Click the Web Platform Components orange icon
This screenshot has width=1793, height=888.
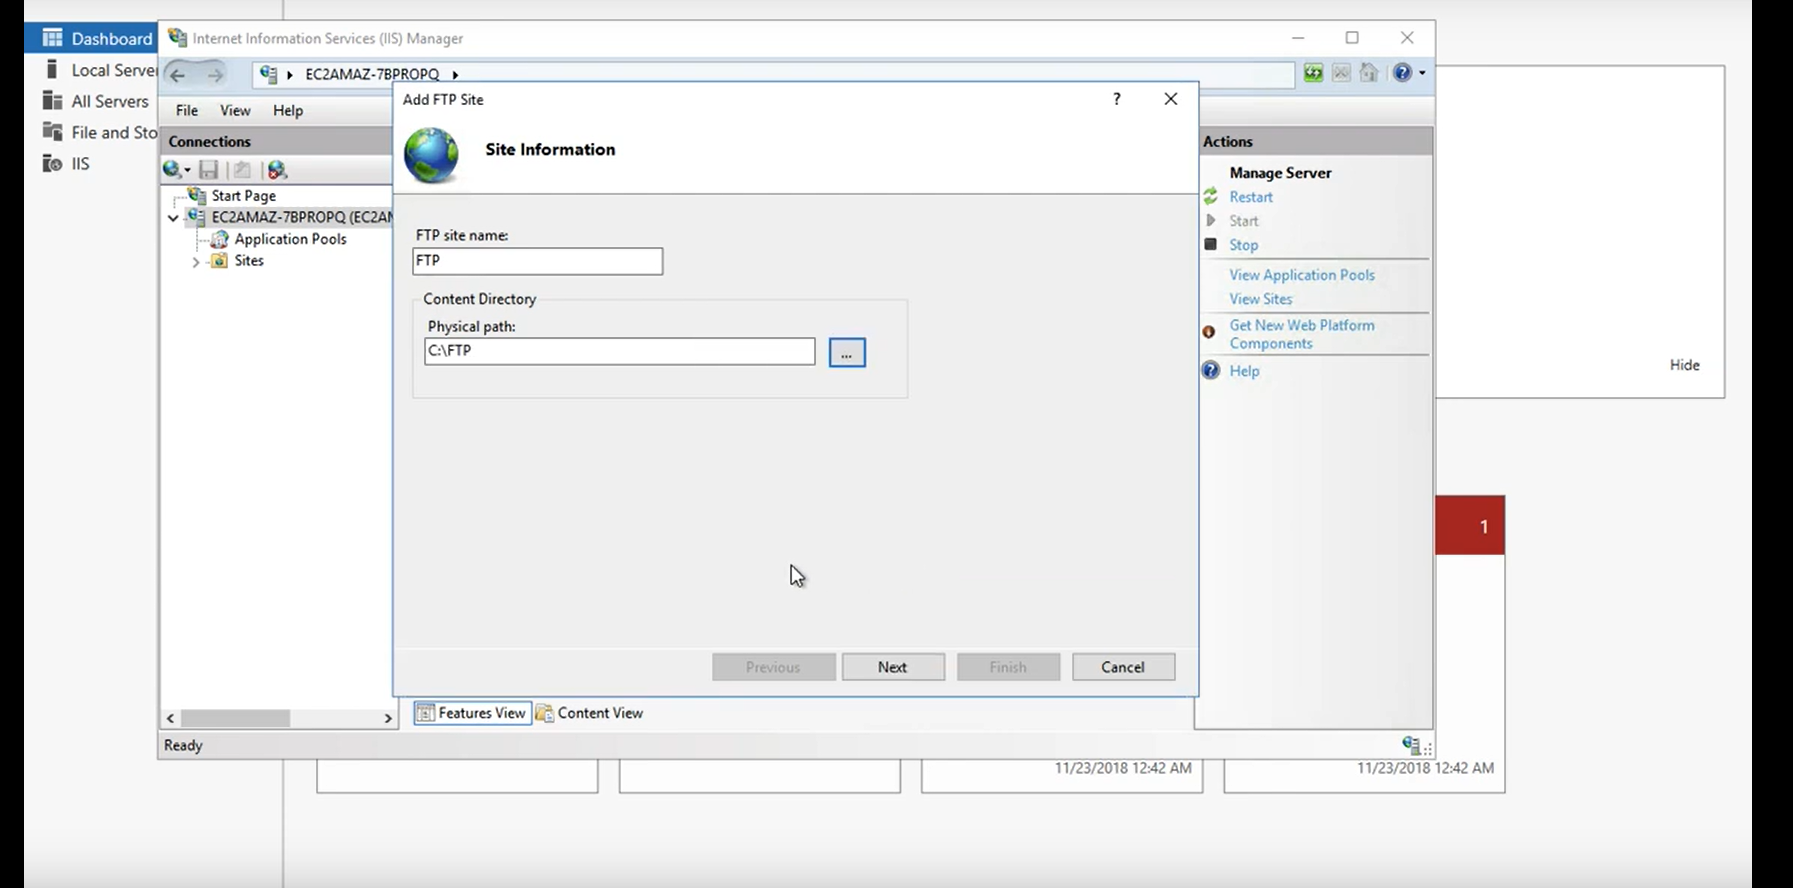tap(1209, 331)
